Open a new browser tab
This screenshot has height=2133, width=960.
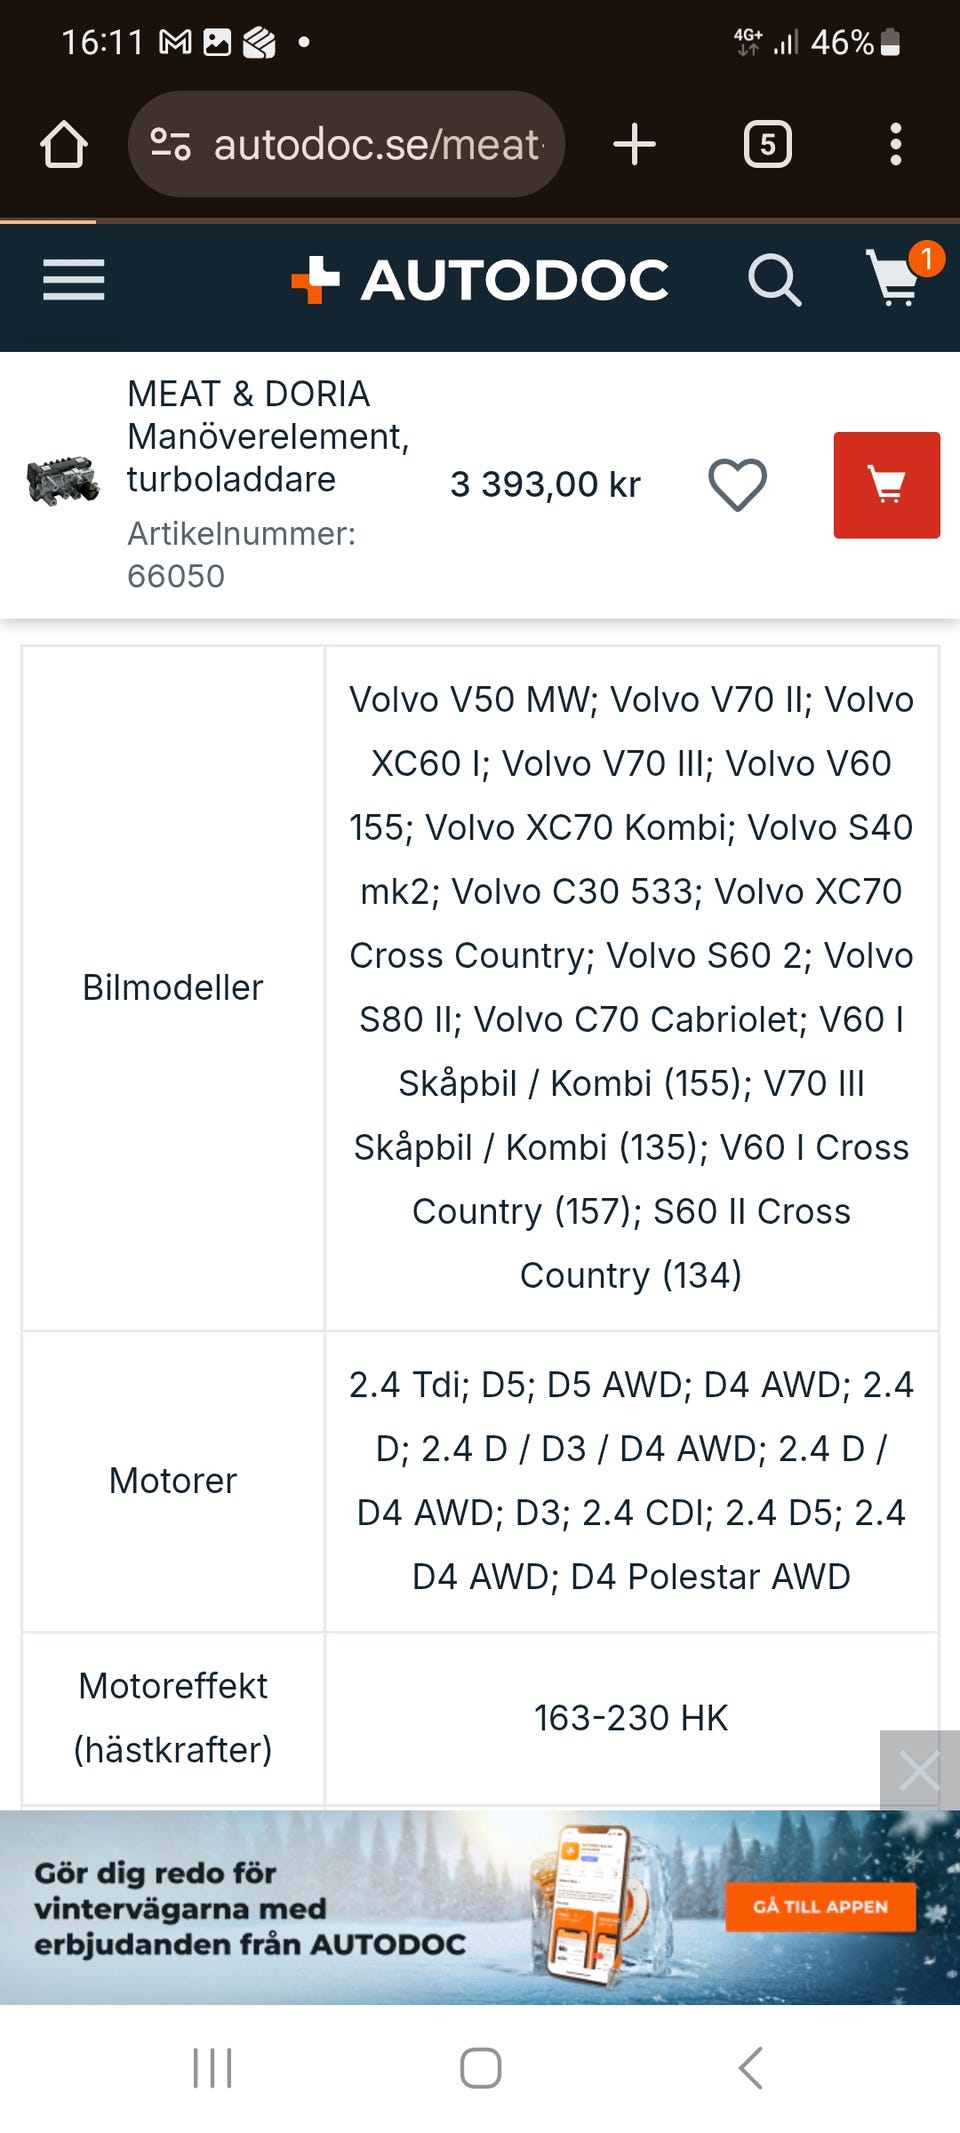coord(634,145)
